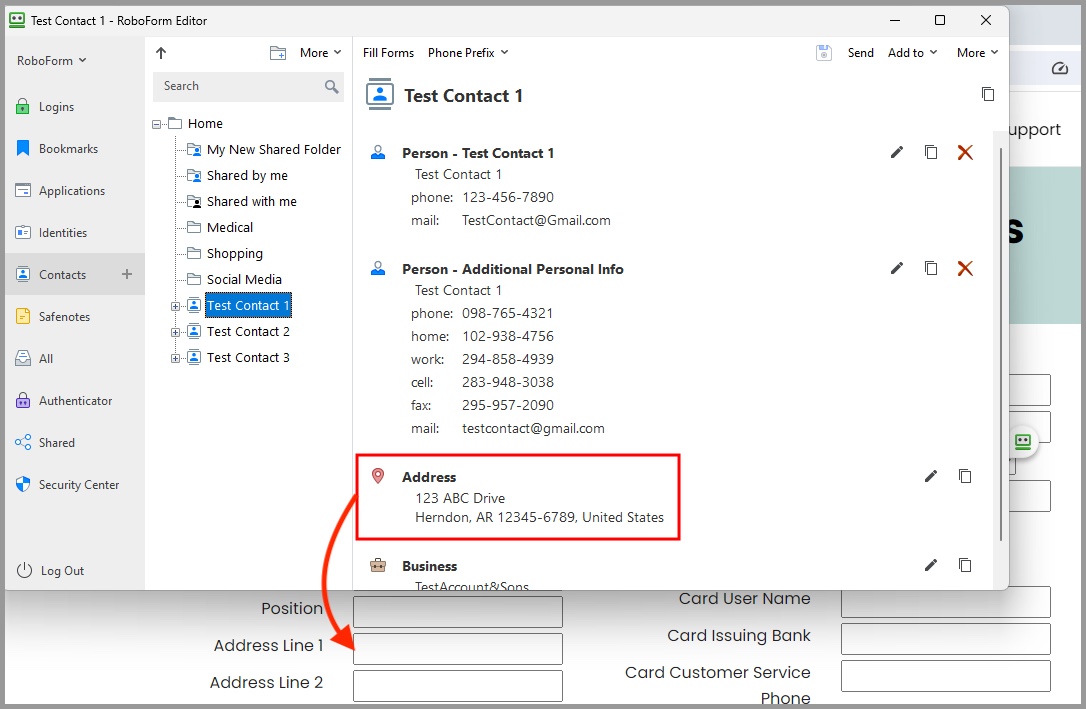
Task: Open the file tree More dropdown
Action: (320, 53)
